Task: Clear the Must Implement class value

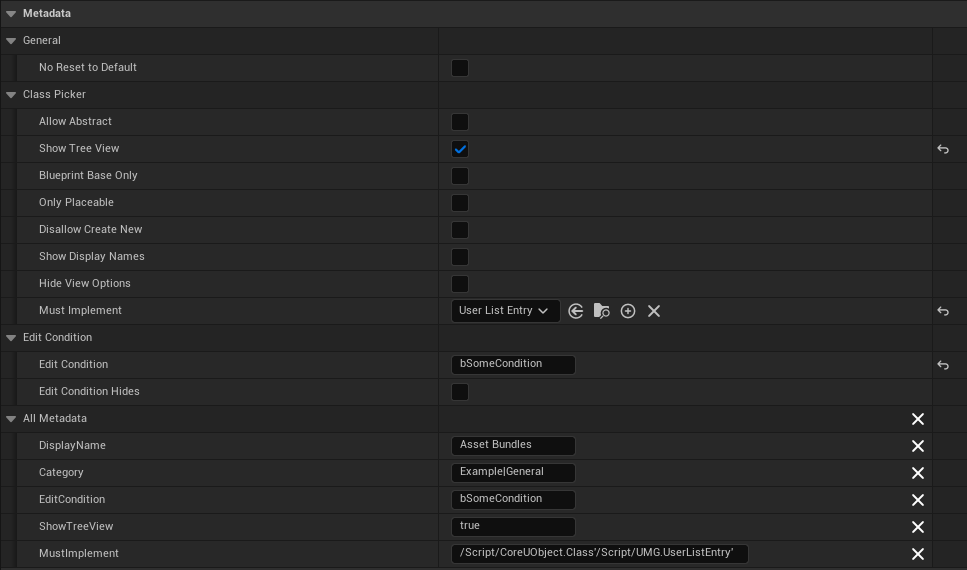Action: click(654, 311)
